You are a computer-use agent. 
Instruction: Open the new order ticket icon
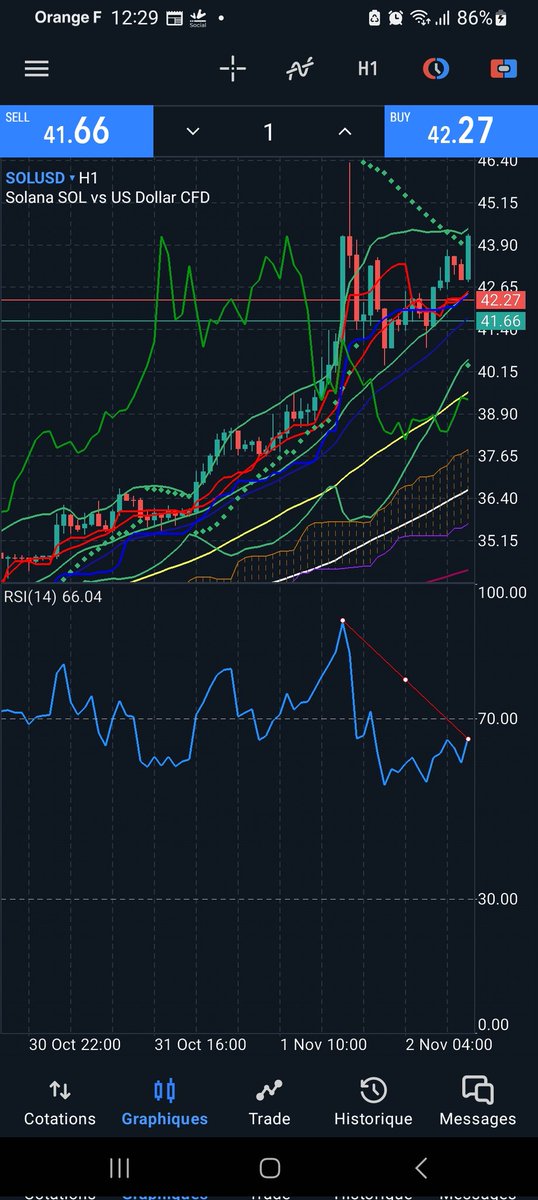point(503,69)
